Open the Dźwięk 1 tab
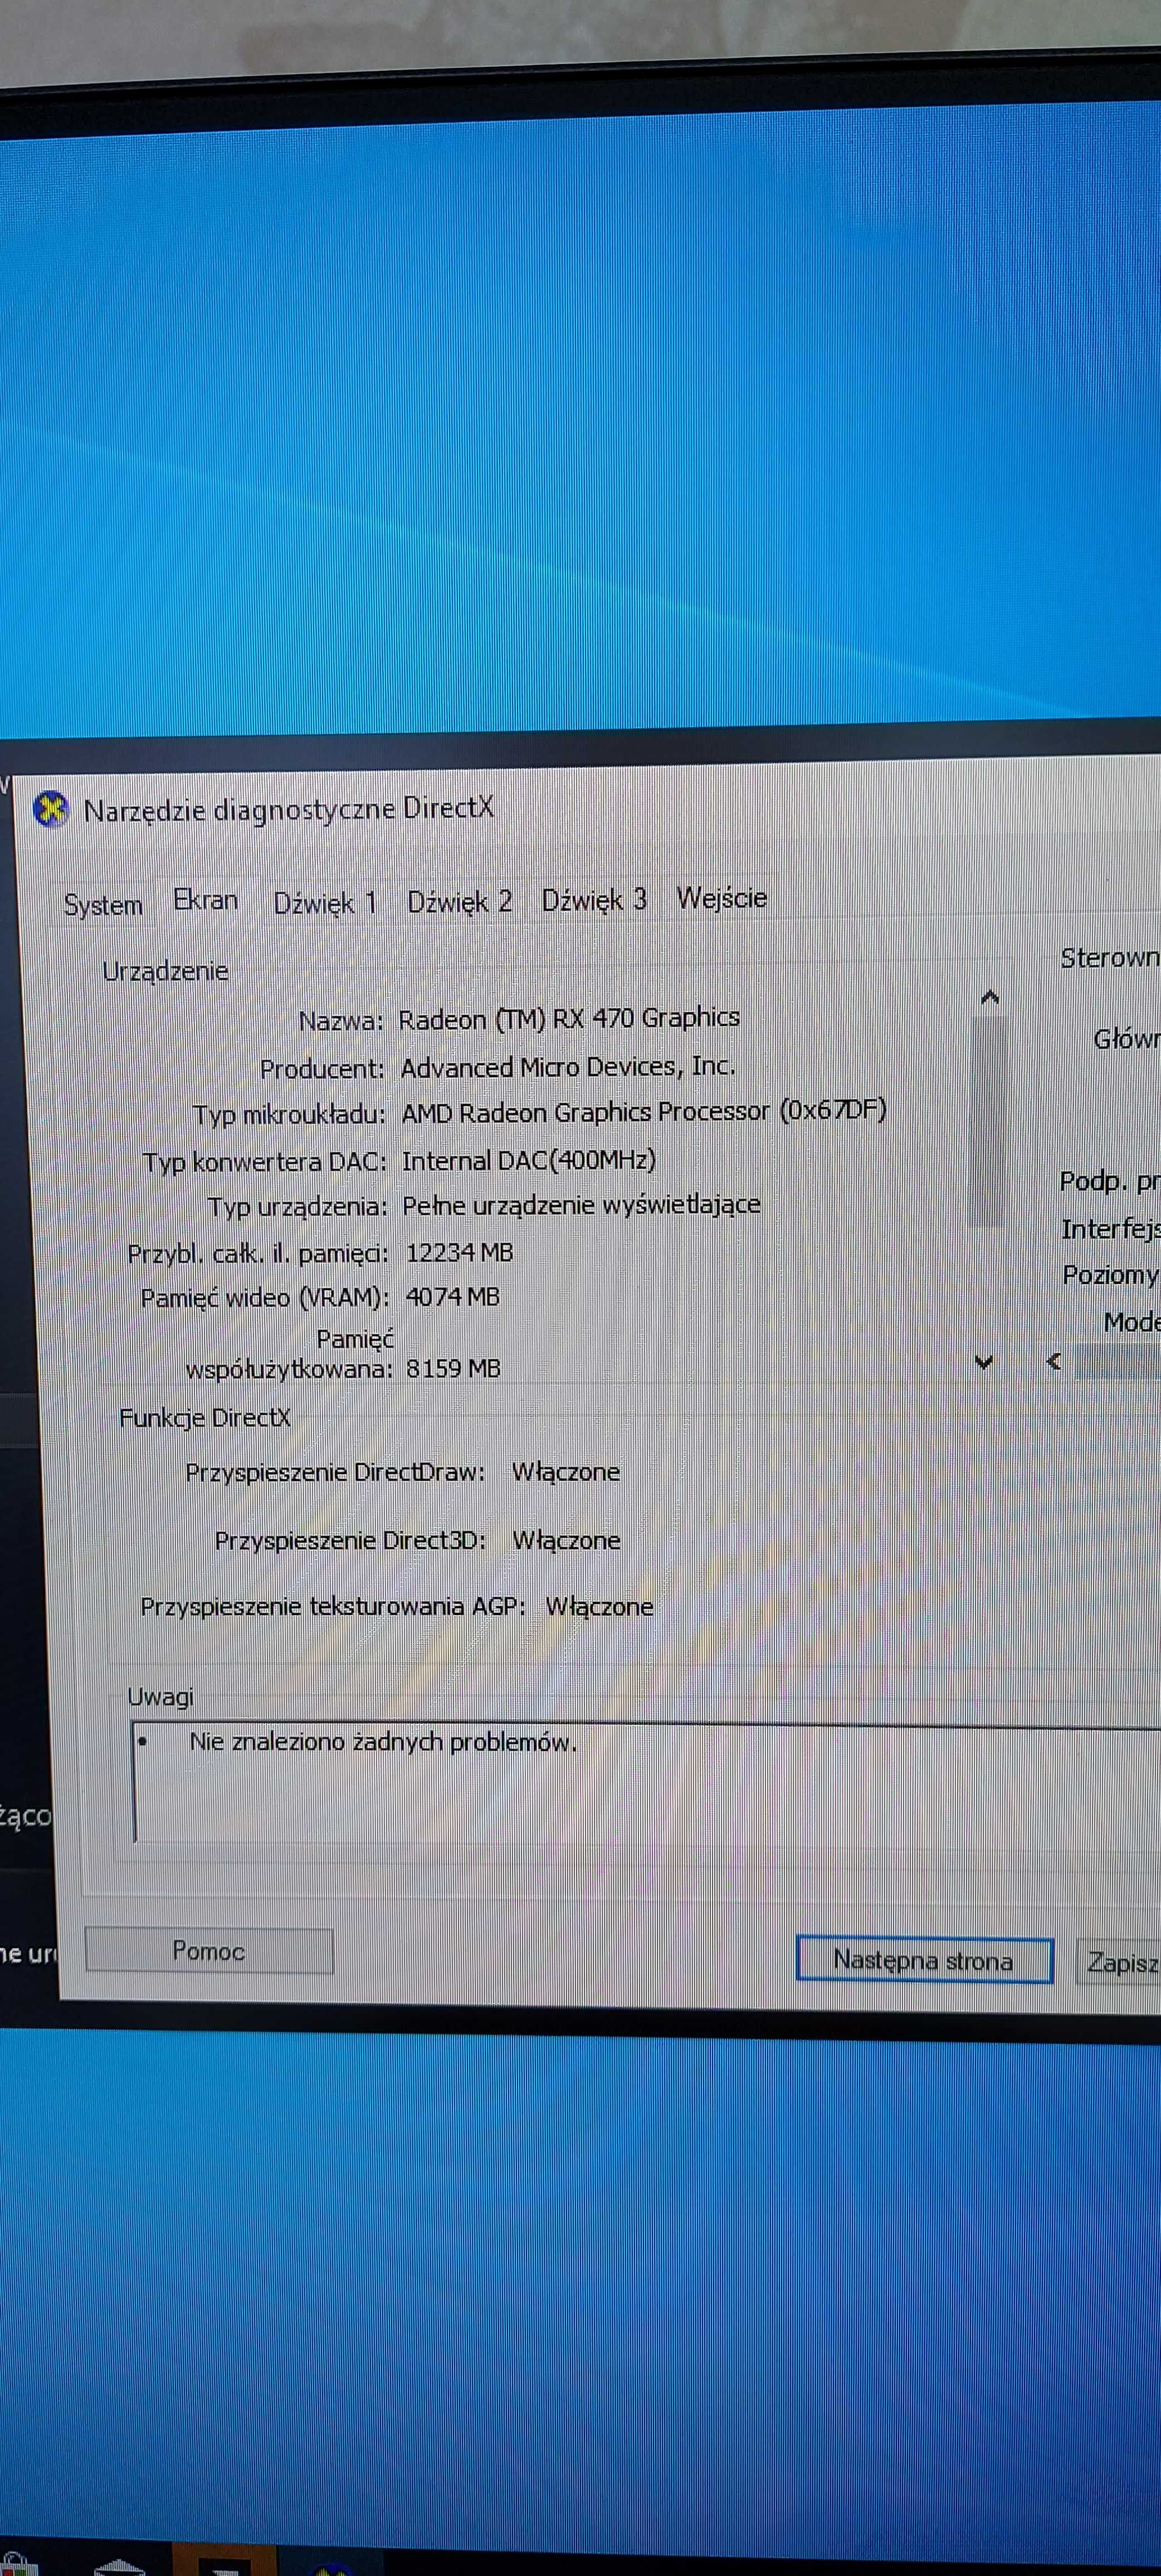This screenshot has width=1161, height=2576. coord(325,903)
